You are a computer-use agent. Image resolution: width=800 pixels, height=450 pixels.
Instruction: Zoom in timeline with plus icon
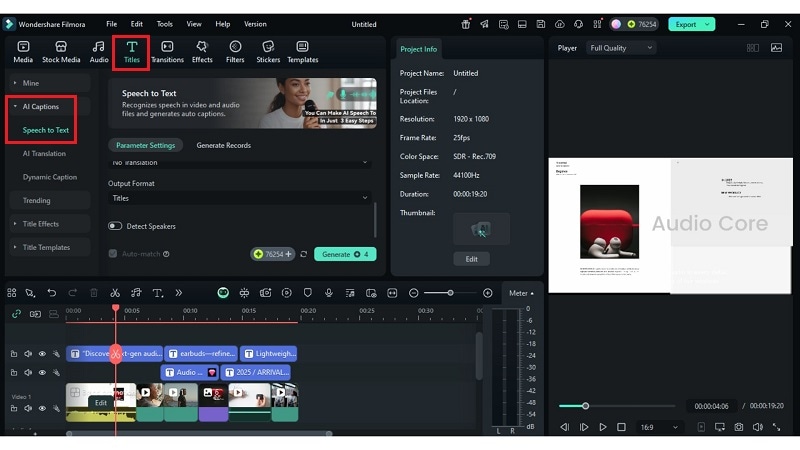coord(488,293)
